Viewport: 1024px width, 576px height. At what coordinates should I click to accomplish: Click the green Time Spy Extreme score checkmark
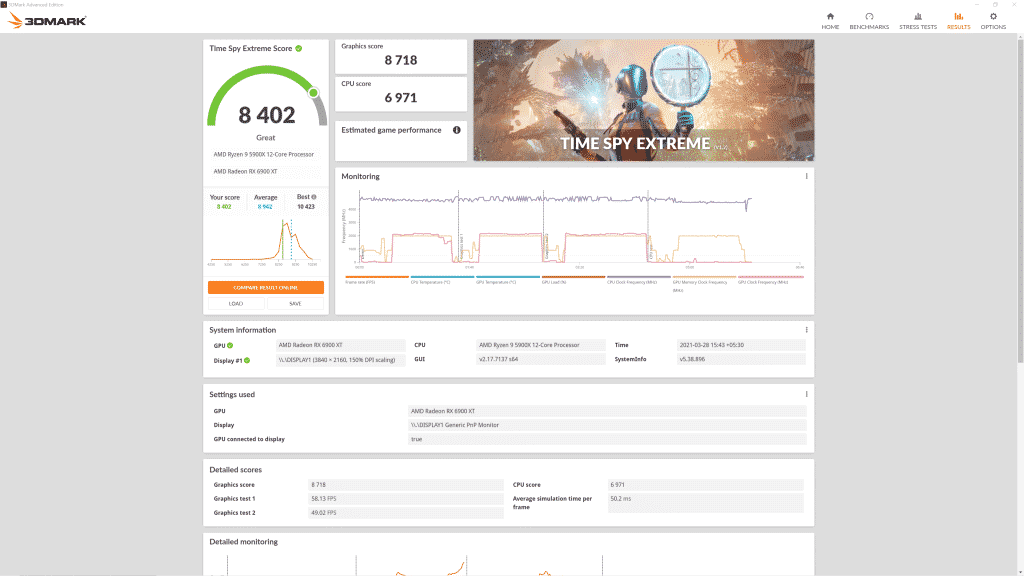[x=298, y=48]
